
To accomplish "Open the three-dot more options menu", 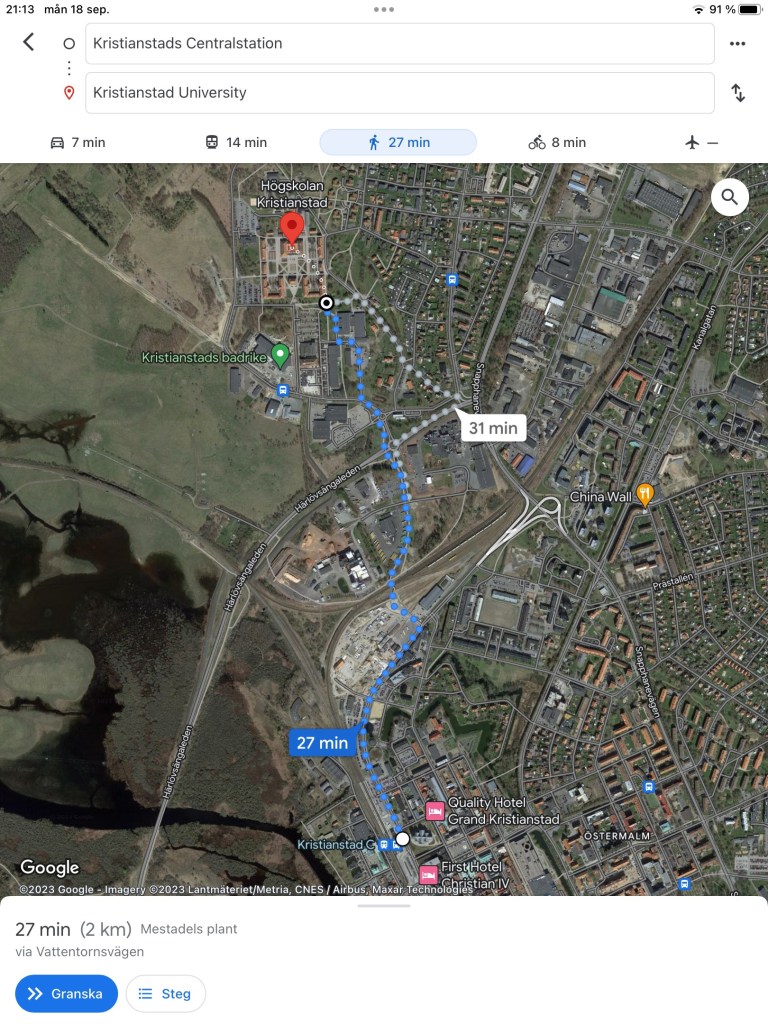I will tap(737, 43).
